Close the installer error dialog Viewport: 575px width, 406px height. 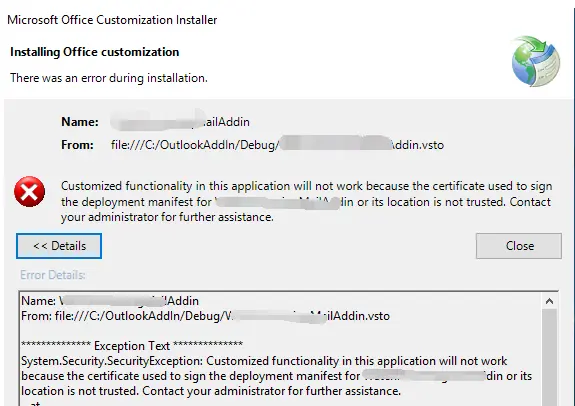(x=519, y=246)
